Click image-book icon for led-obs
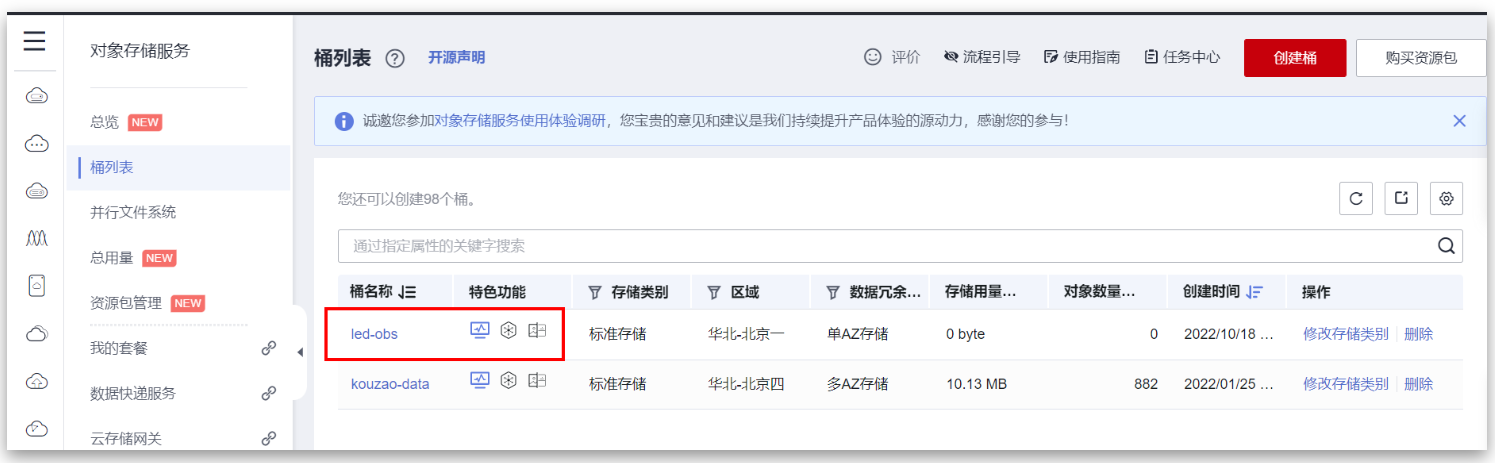 [x=537, y=331]
